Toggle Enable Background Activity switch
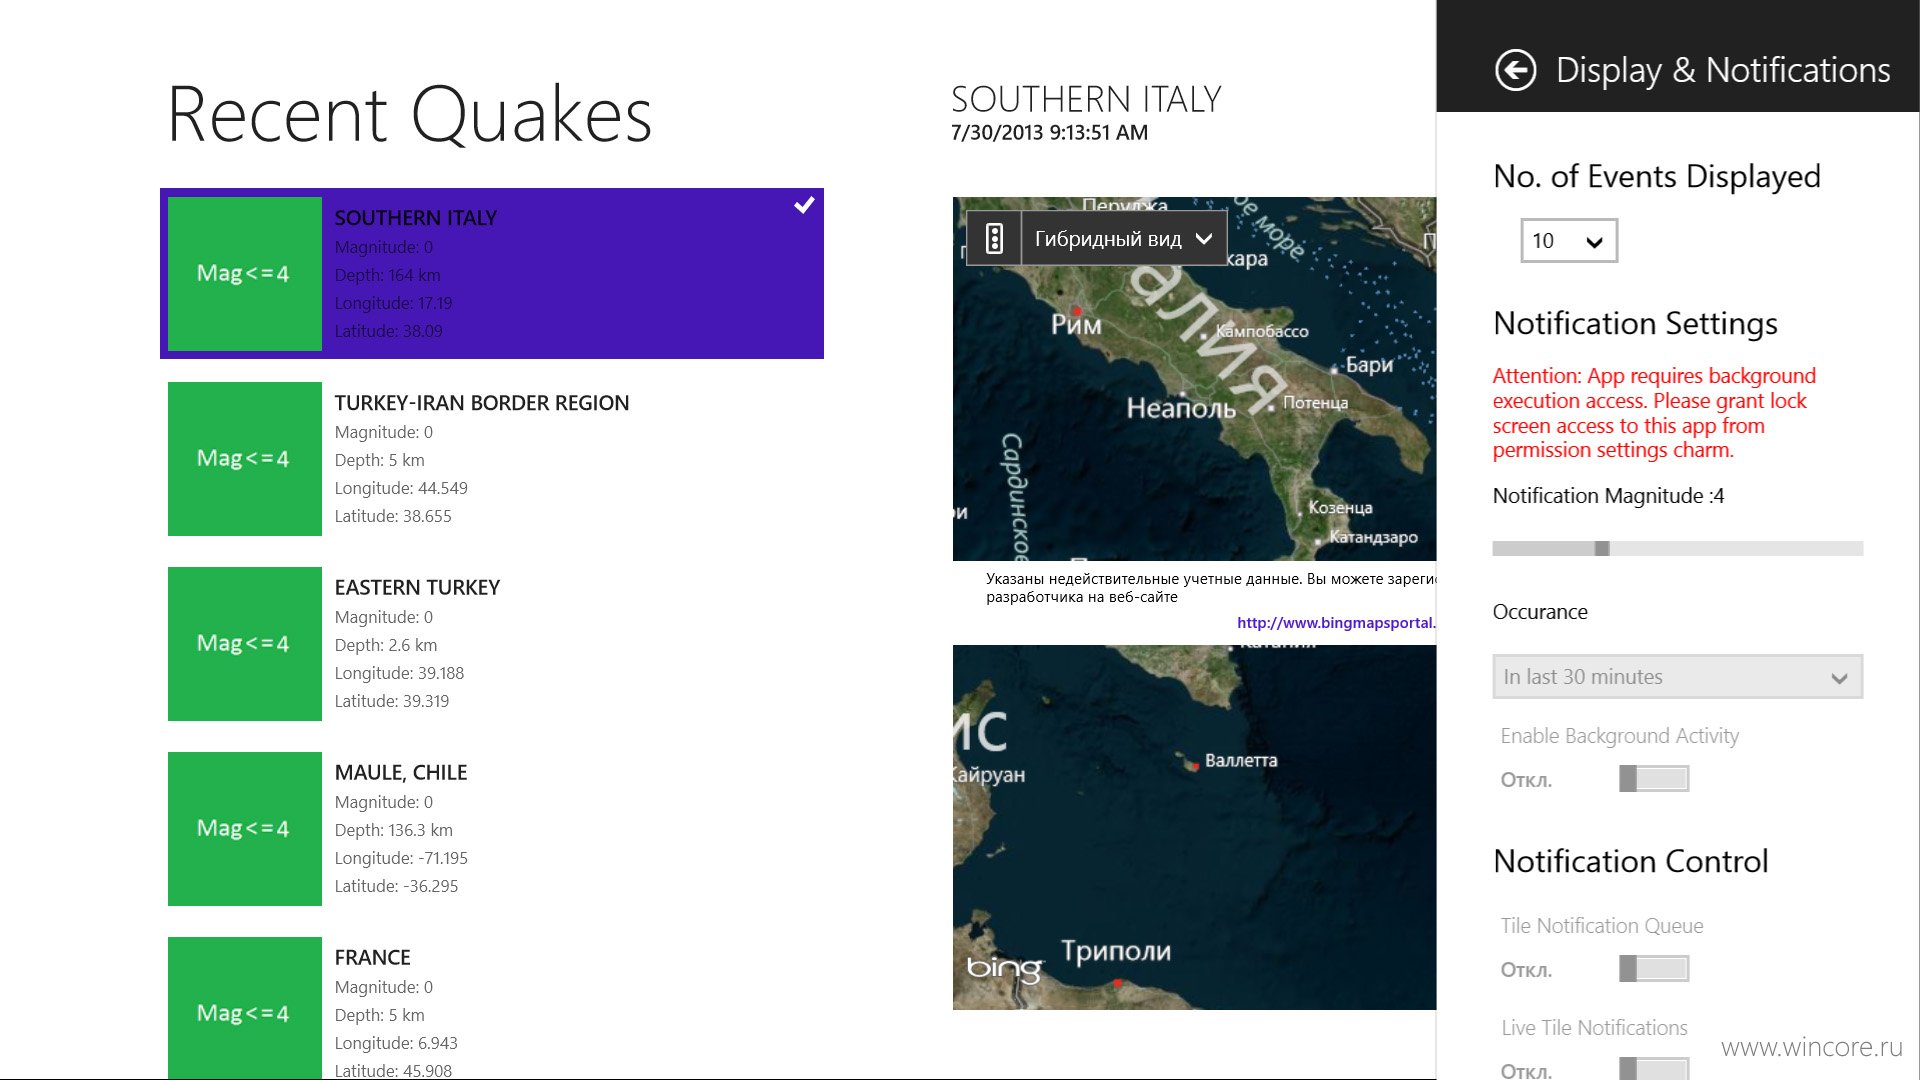 click(1654, 779)
